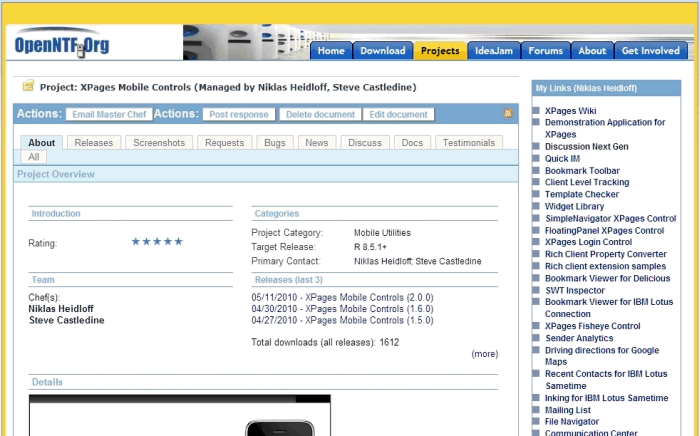Viewport: 700px width, 436px height.
Task: Open the XPages Login Control link
Action: tap(588, 242)
